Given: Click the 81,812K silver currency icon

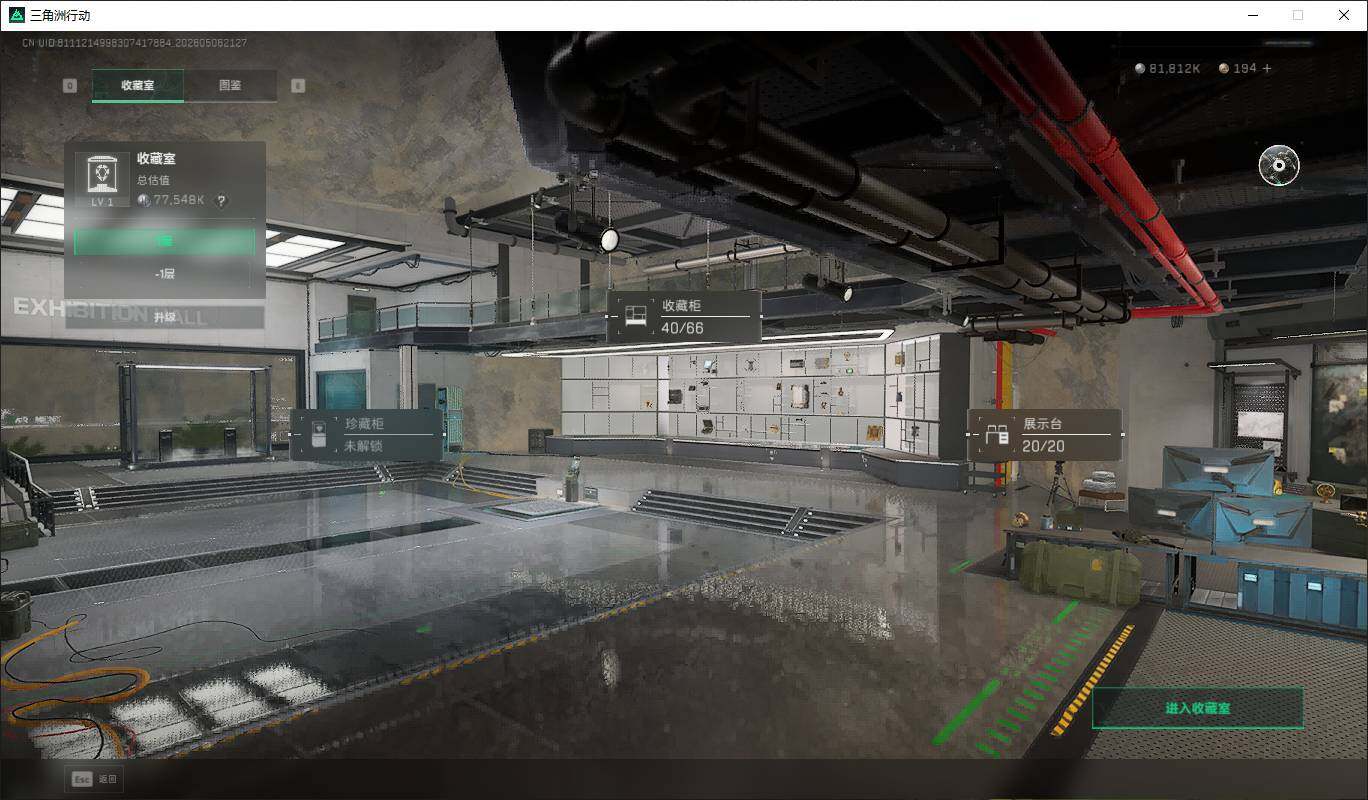Looking at the screenshot, I should (1140, 68).
